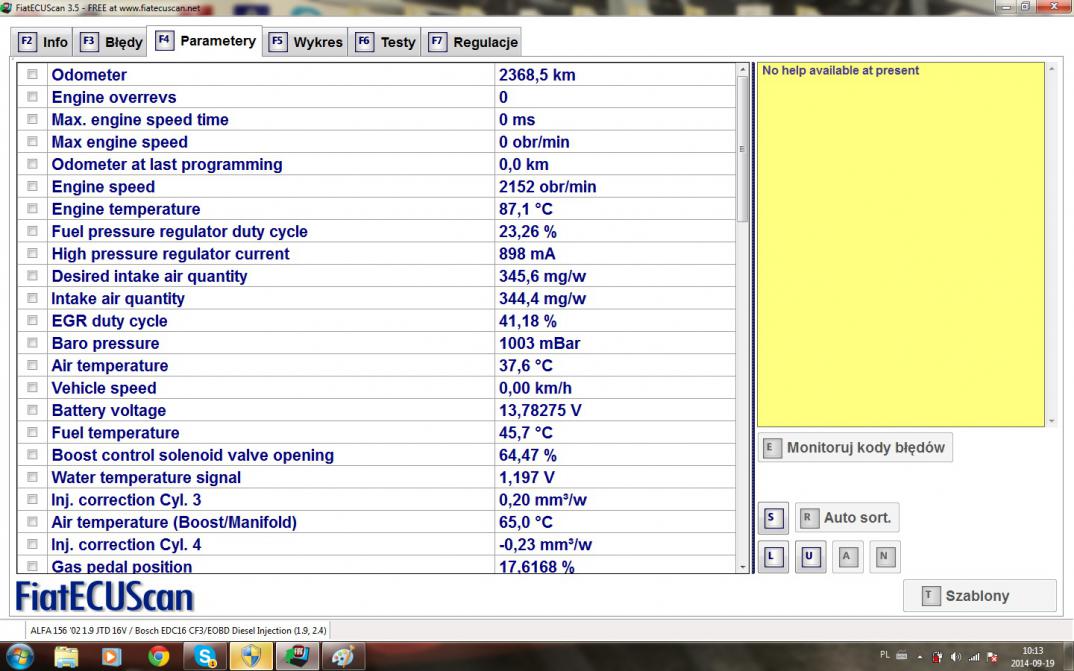Check the EGR duty cycle parameter

coord(33,321)
